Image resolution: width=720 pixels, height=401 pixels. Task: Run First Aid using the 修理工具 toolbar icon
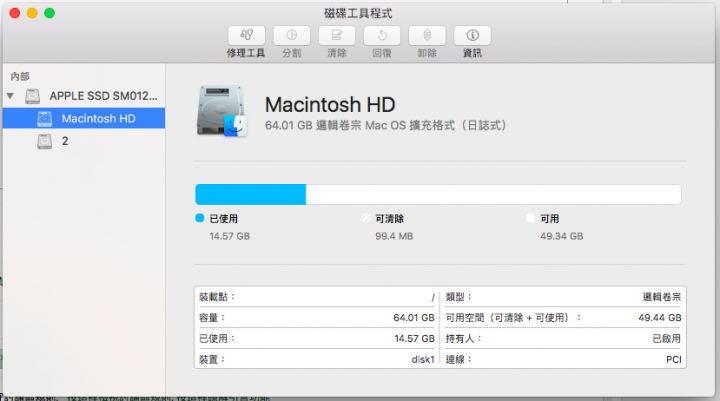247,35
